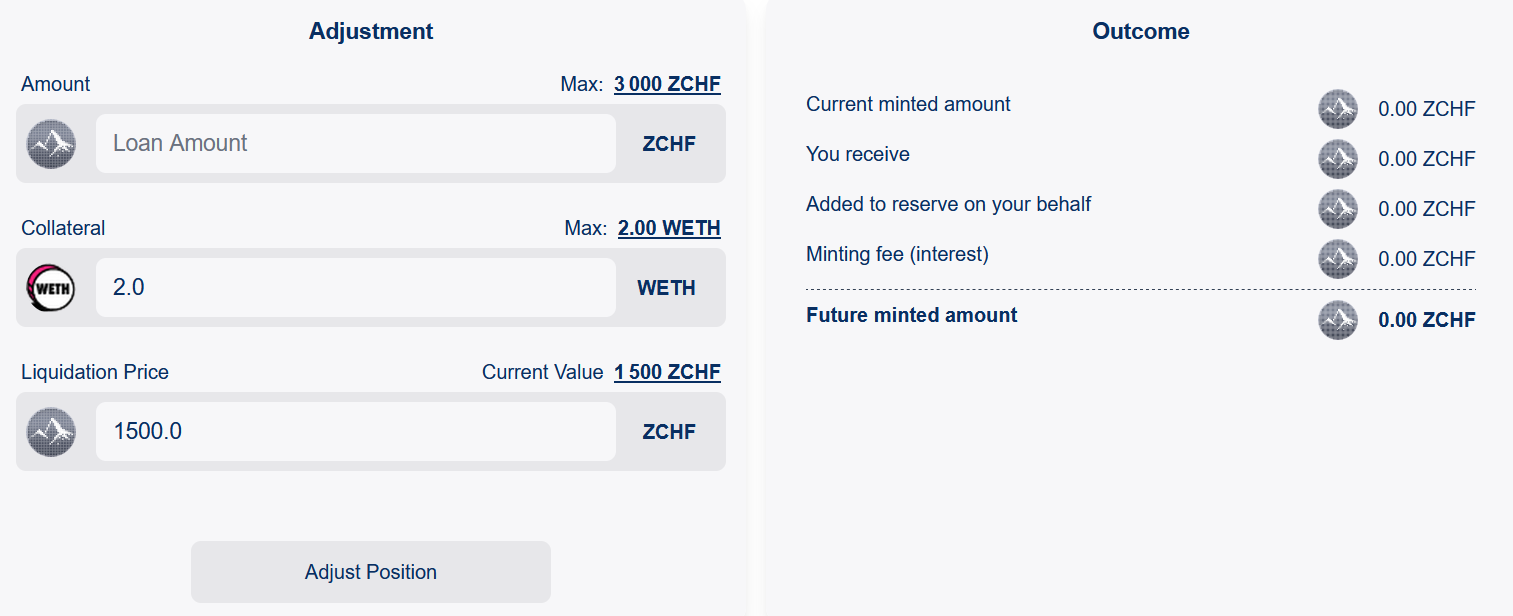Click the Collateral input showing 2.0

click(x=355, y=288)
